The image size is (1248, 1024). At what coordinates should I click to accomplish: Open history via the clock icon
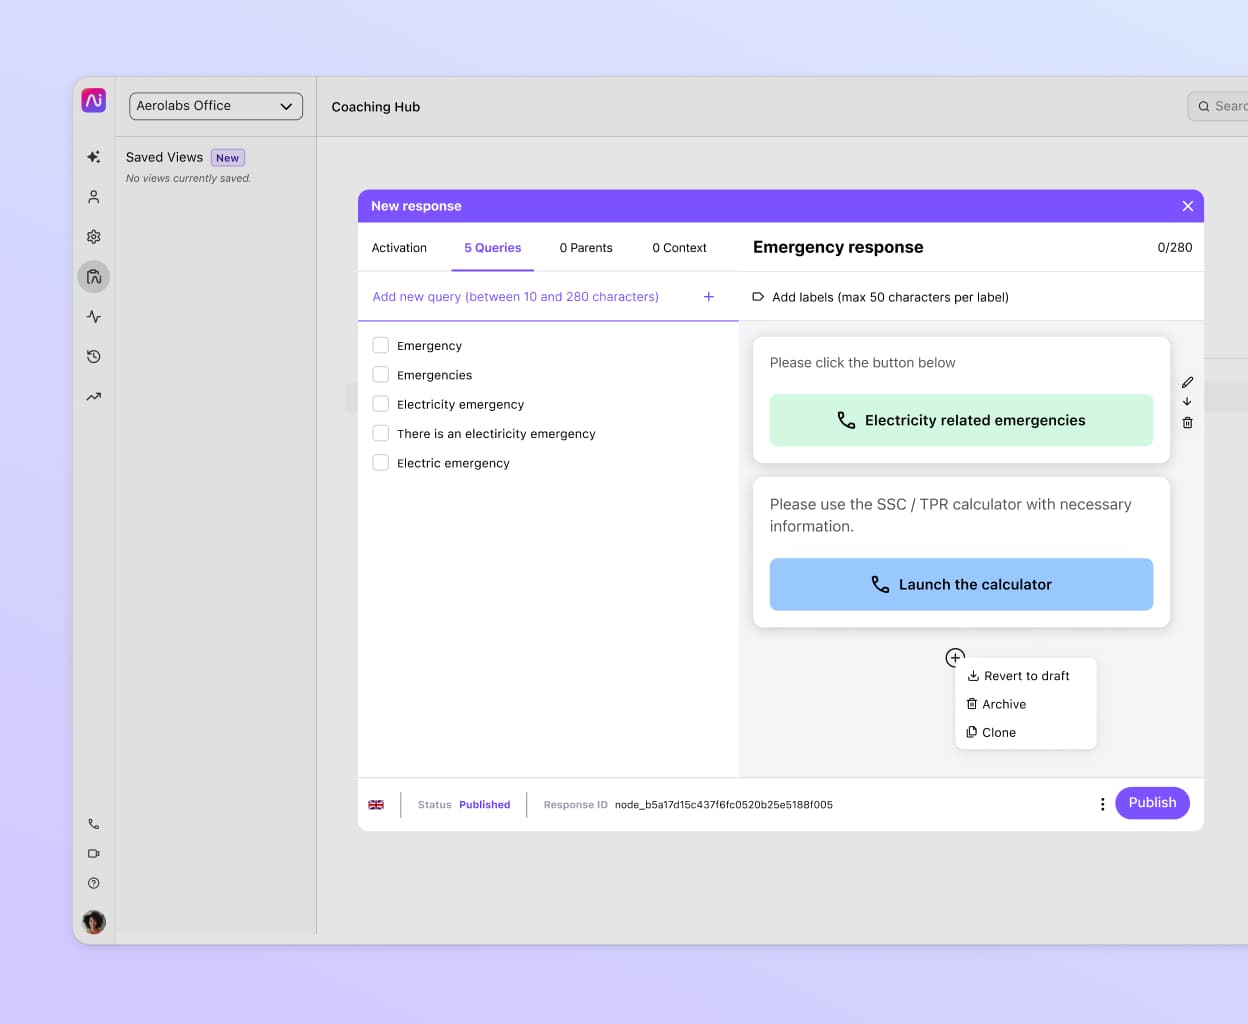tap(93, 356)
